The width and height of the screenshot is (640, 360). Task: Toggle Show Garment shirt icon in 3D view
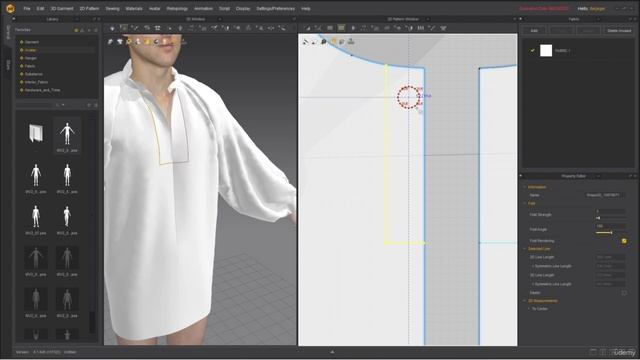pyautogui.click(x=120, y=42)
